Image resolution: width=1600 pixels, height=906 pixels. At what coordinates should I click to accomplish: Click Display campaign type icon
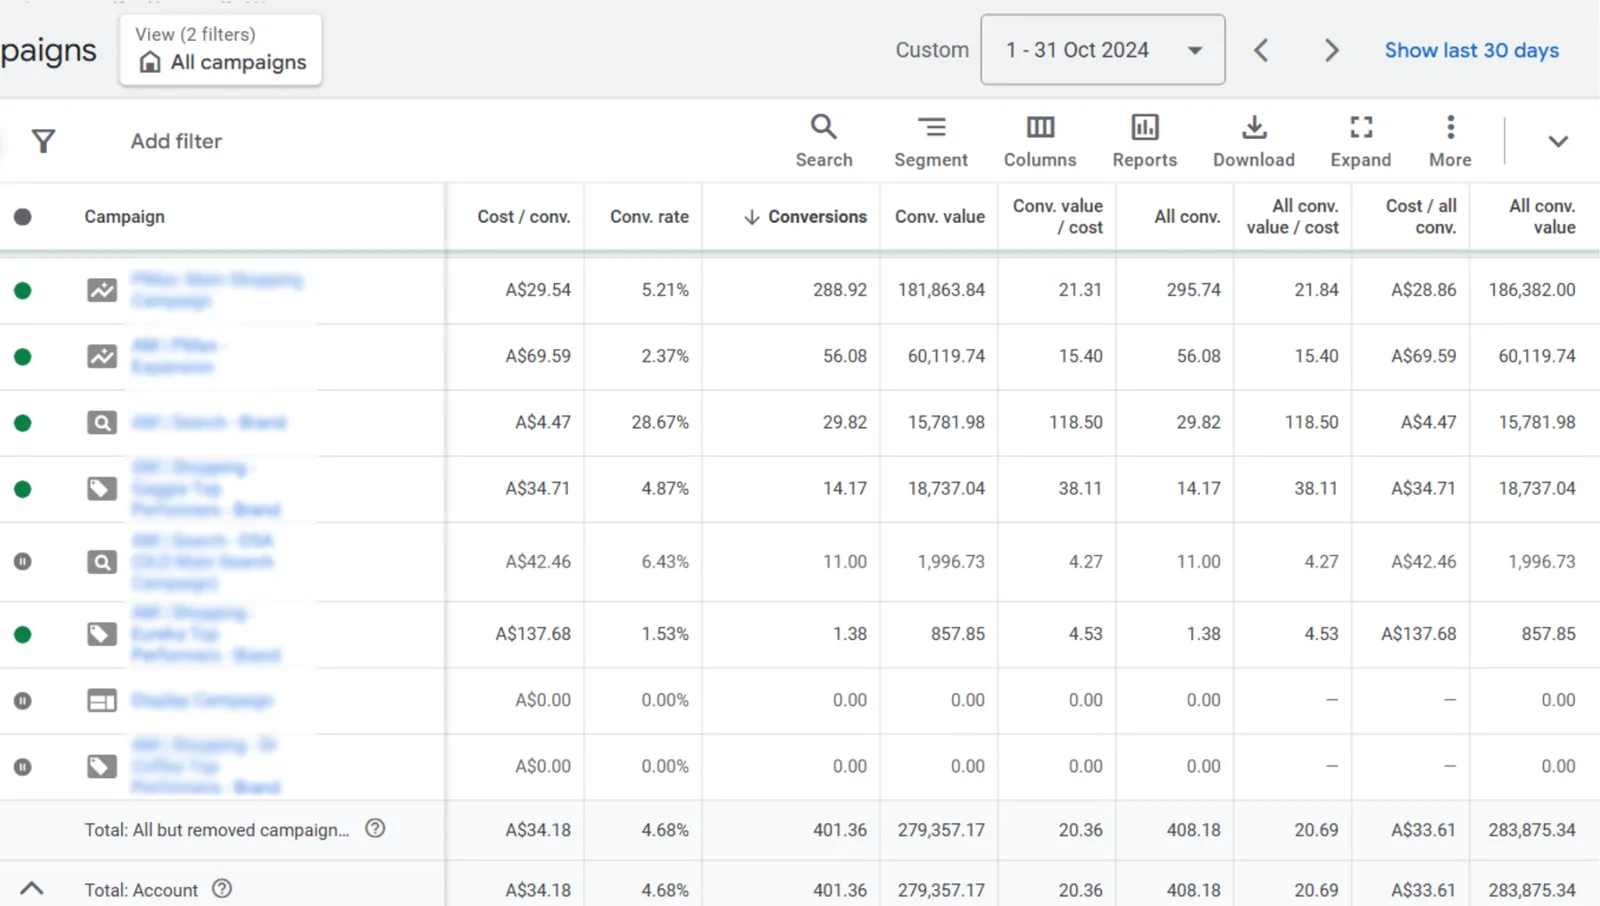pos(102,700)
